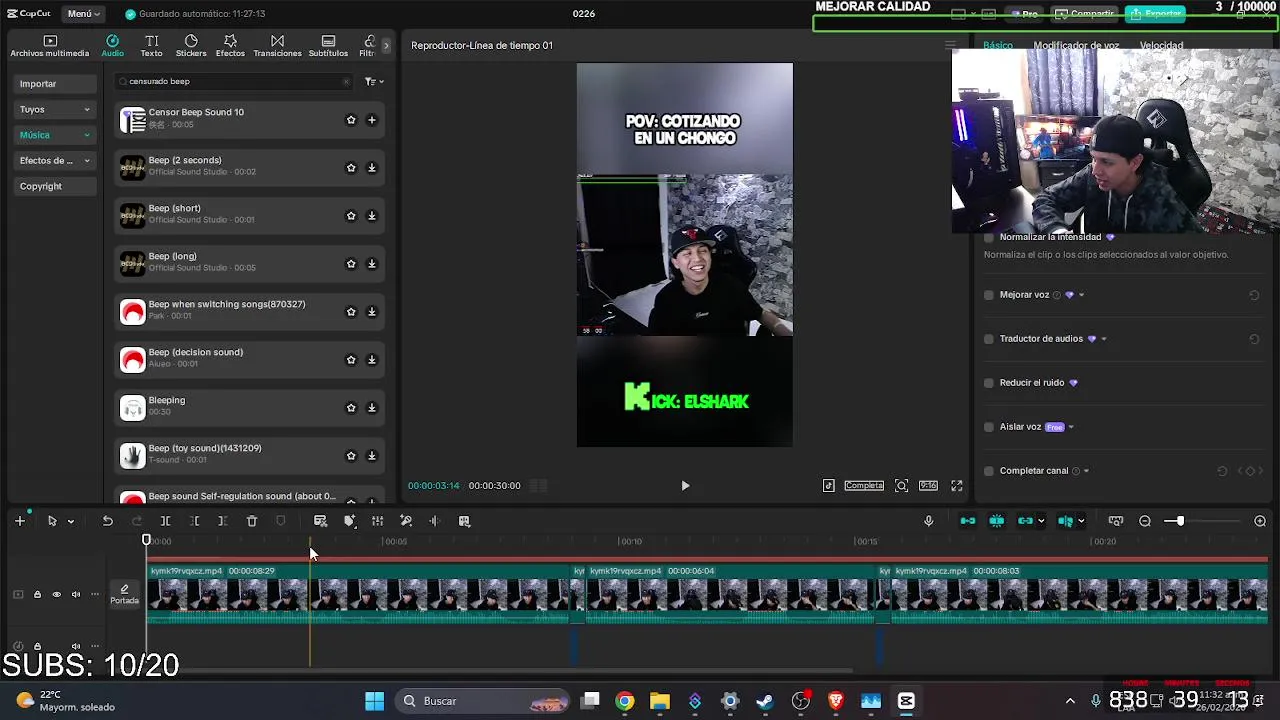Expand Completar canal options arrow
Image resolution: width=1280 pixels, height=720 pixels.
[x=1086, y=471]
